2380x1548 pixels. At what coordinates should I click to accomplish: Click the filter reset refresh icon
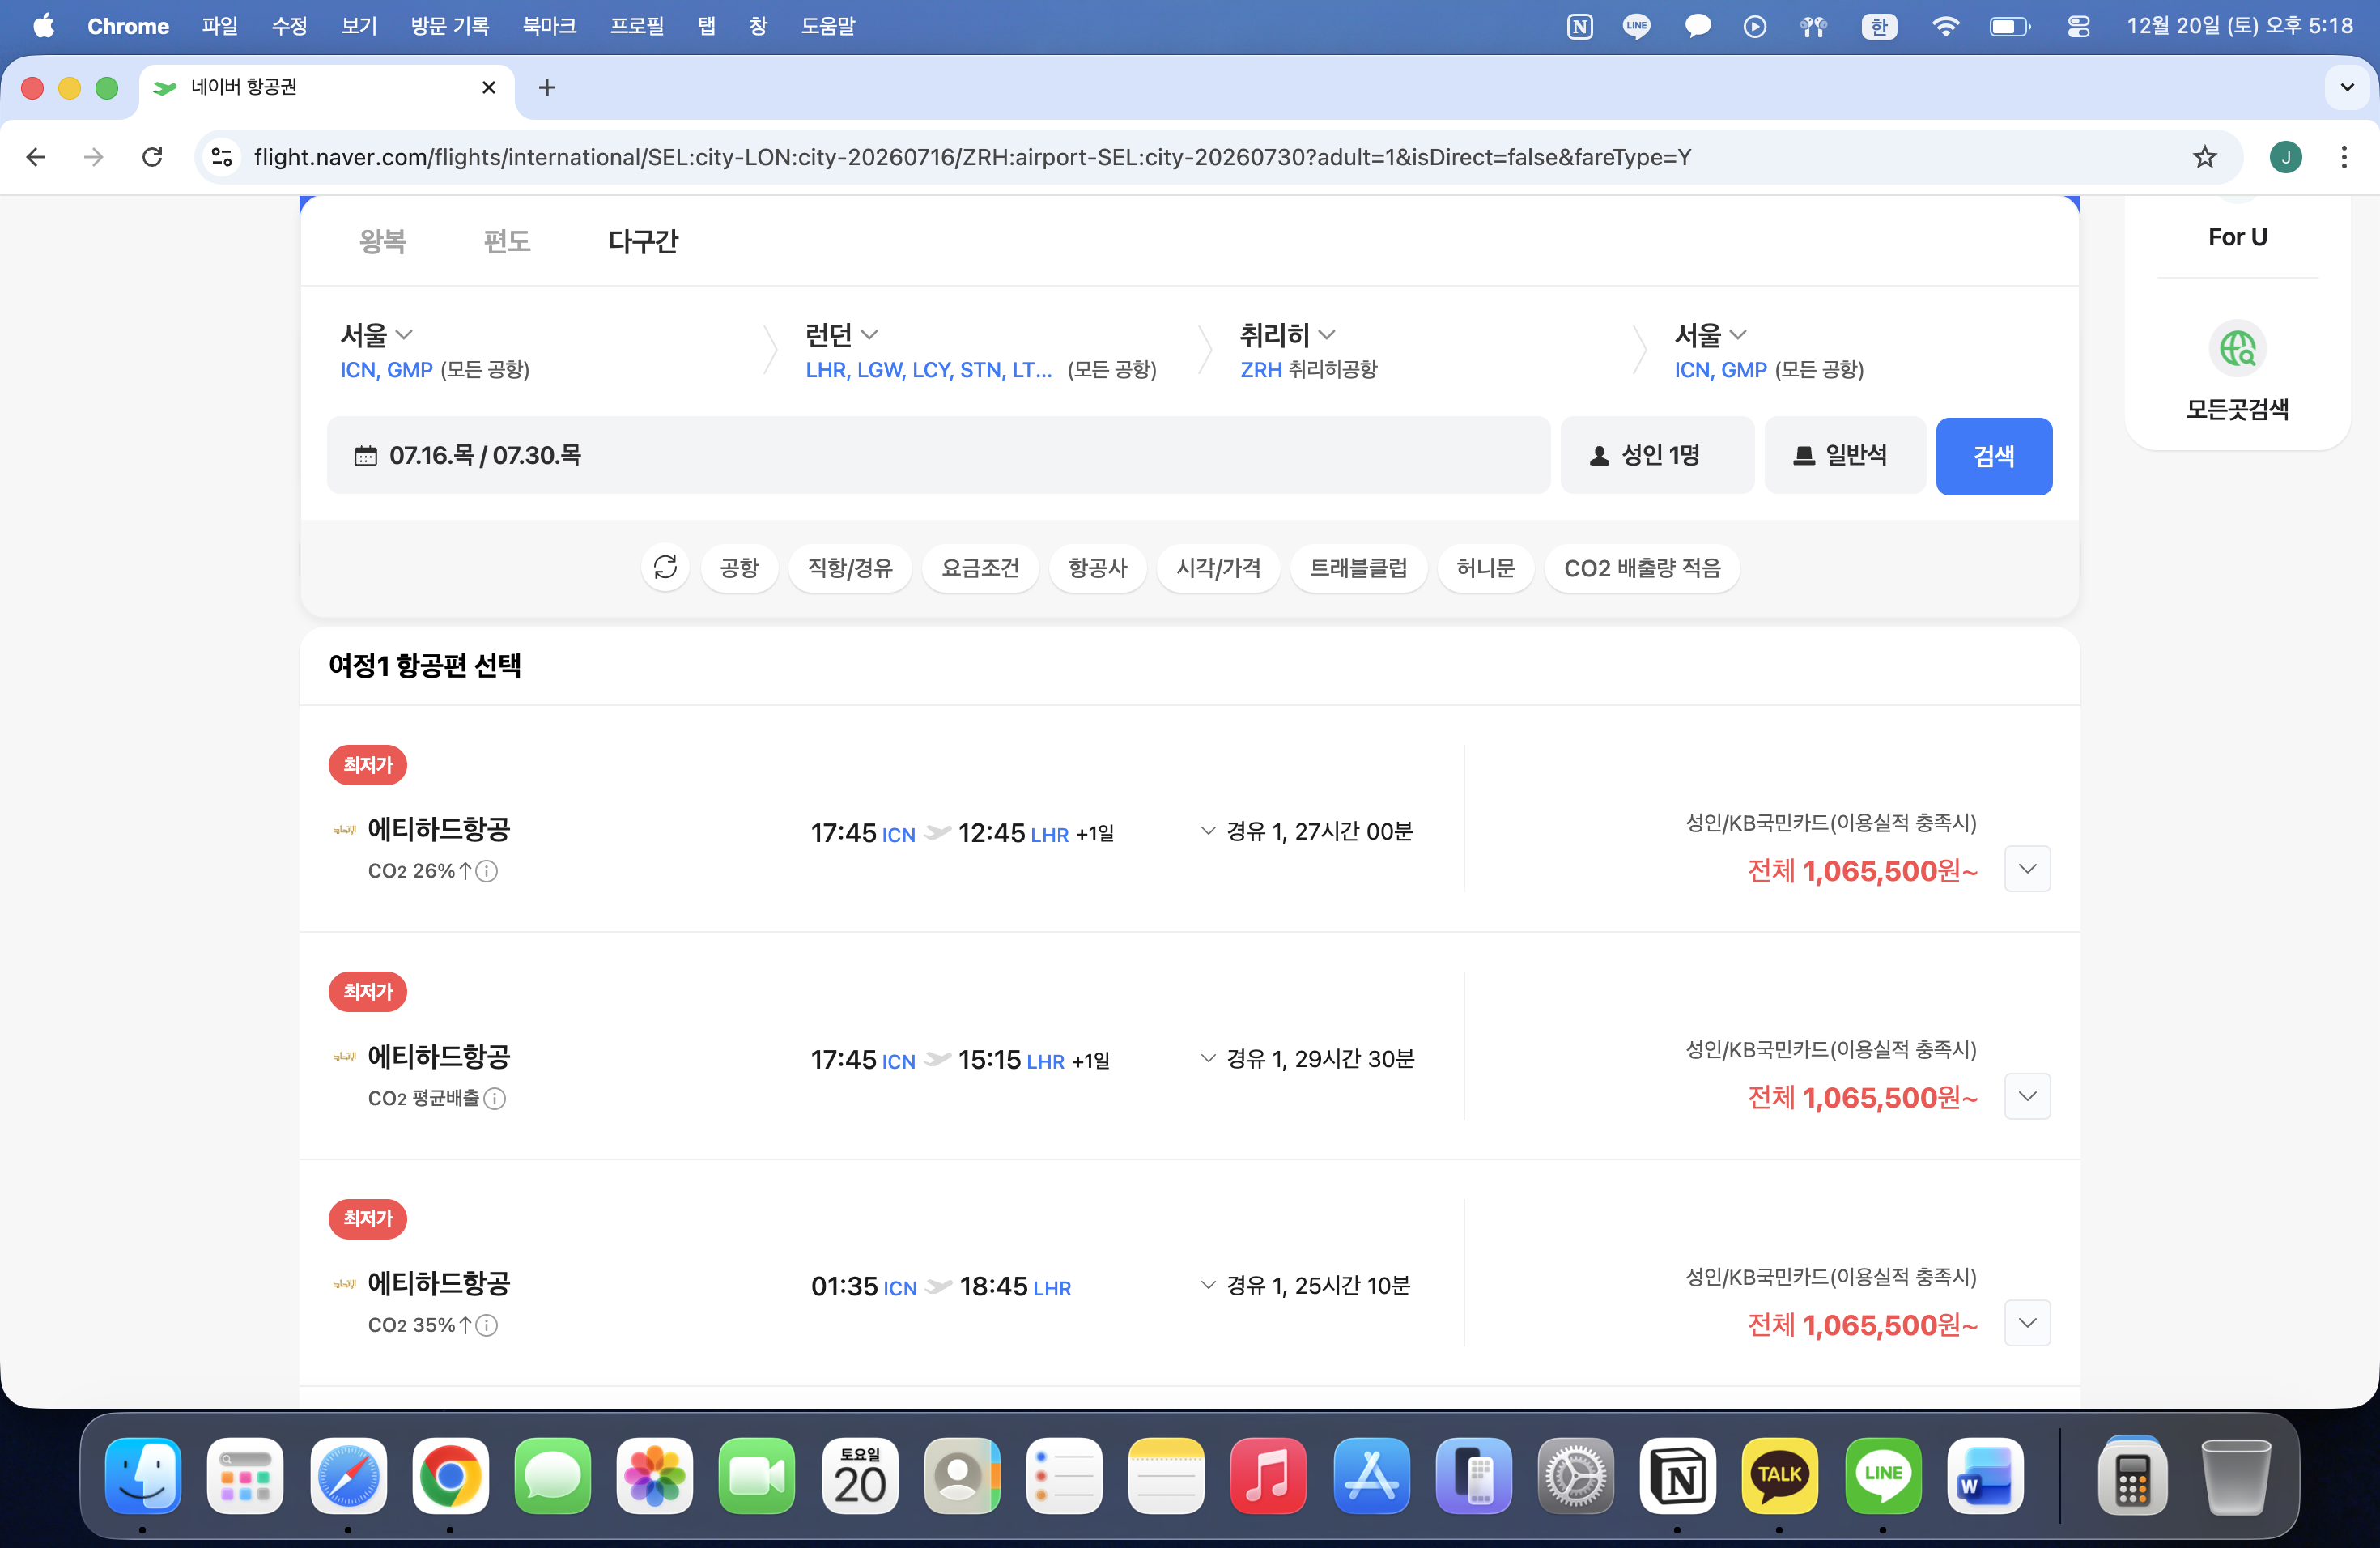click(x=665, y=568)
